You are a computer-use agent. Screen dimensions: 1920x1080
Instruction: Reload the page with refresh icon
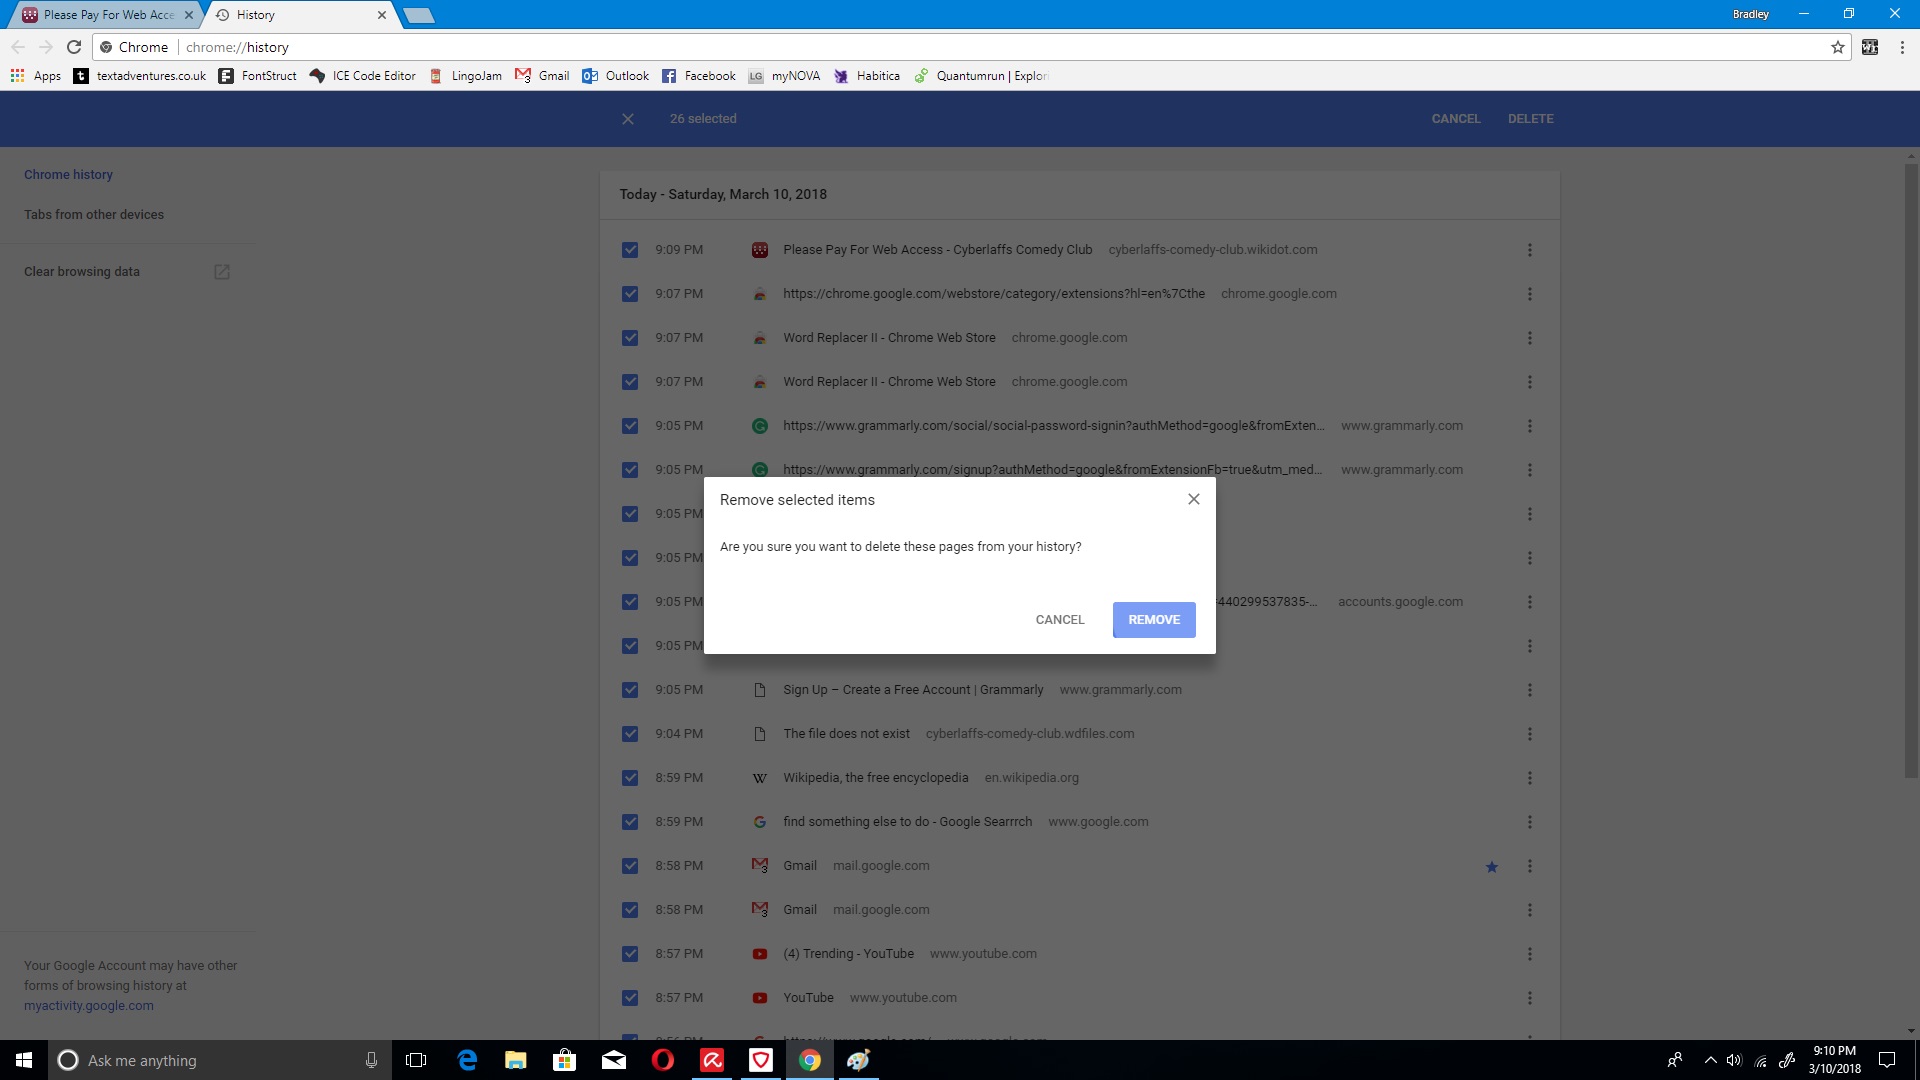(74, 47)
